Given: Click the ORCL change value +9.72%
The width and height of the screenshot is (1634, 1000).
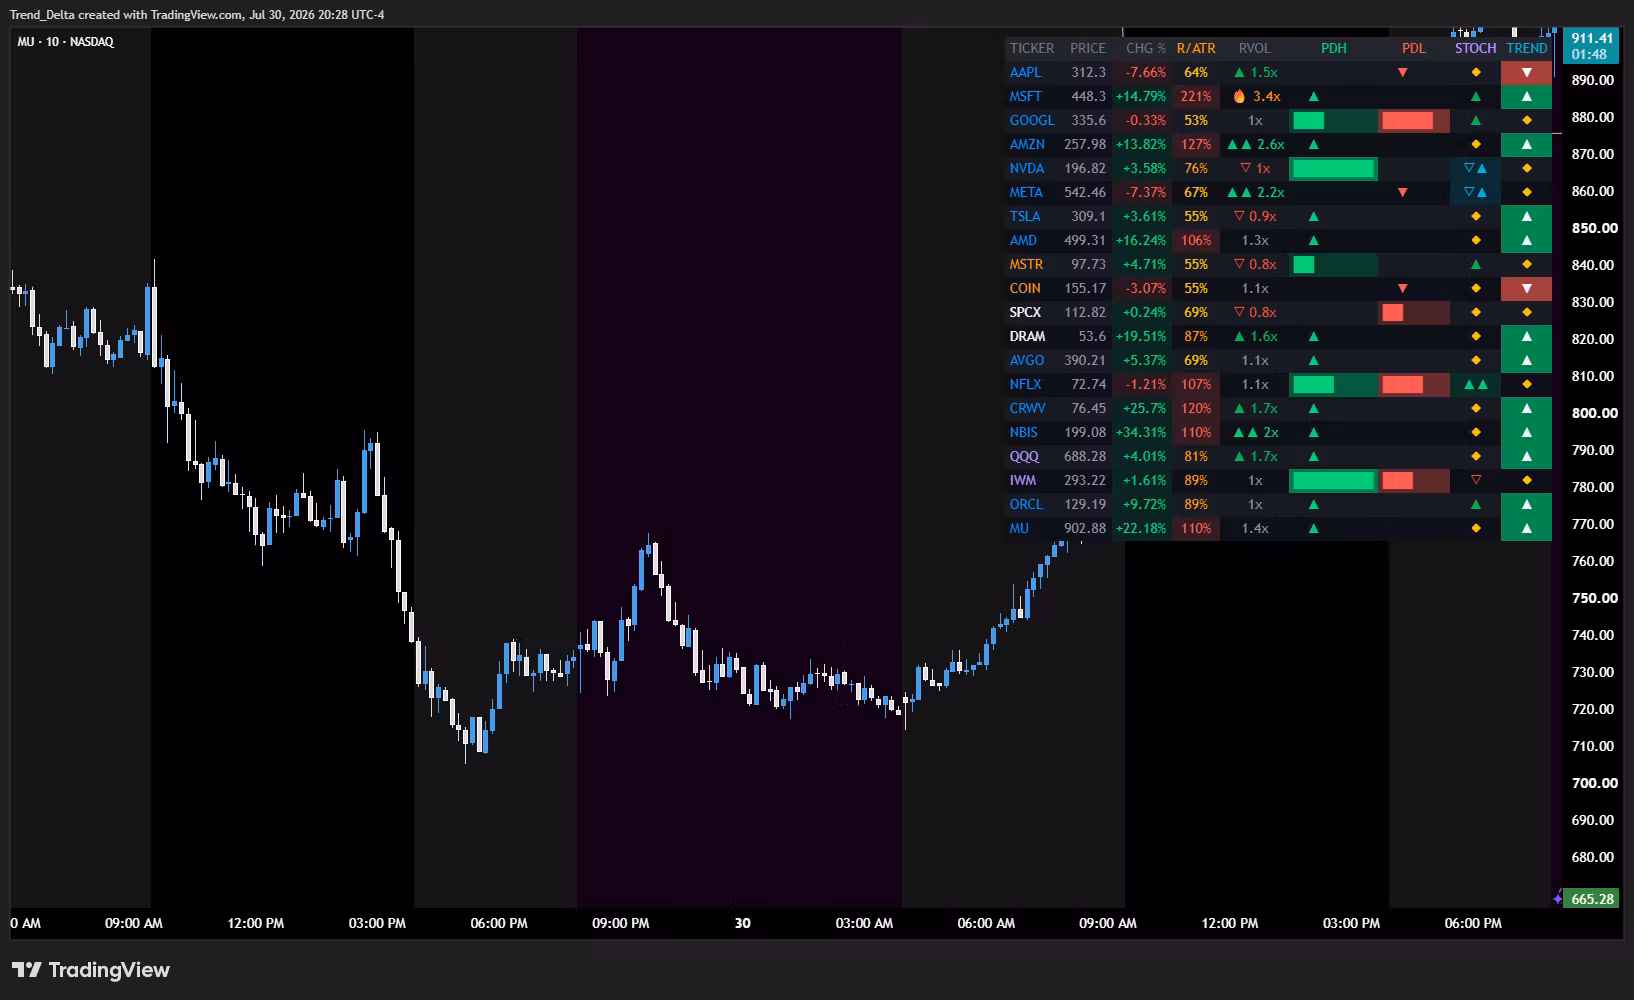Looking at the screenshot, I should click(x=1144, y=504).
